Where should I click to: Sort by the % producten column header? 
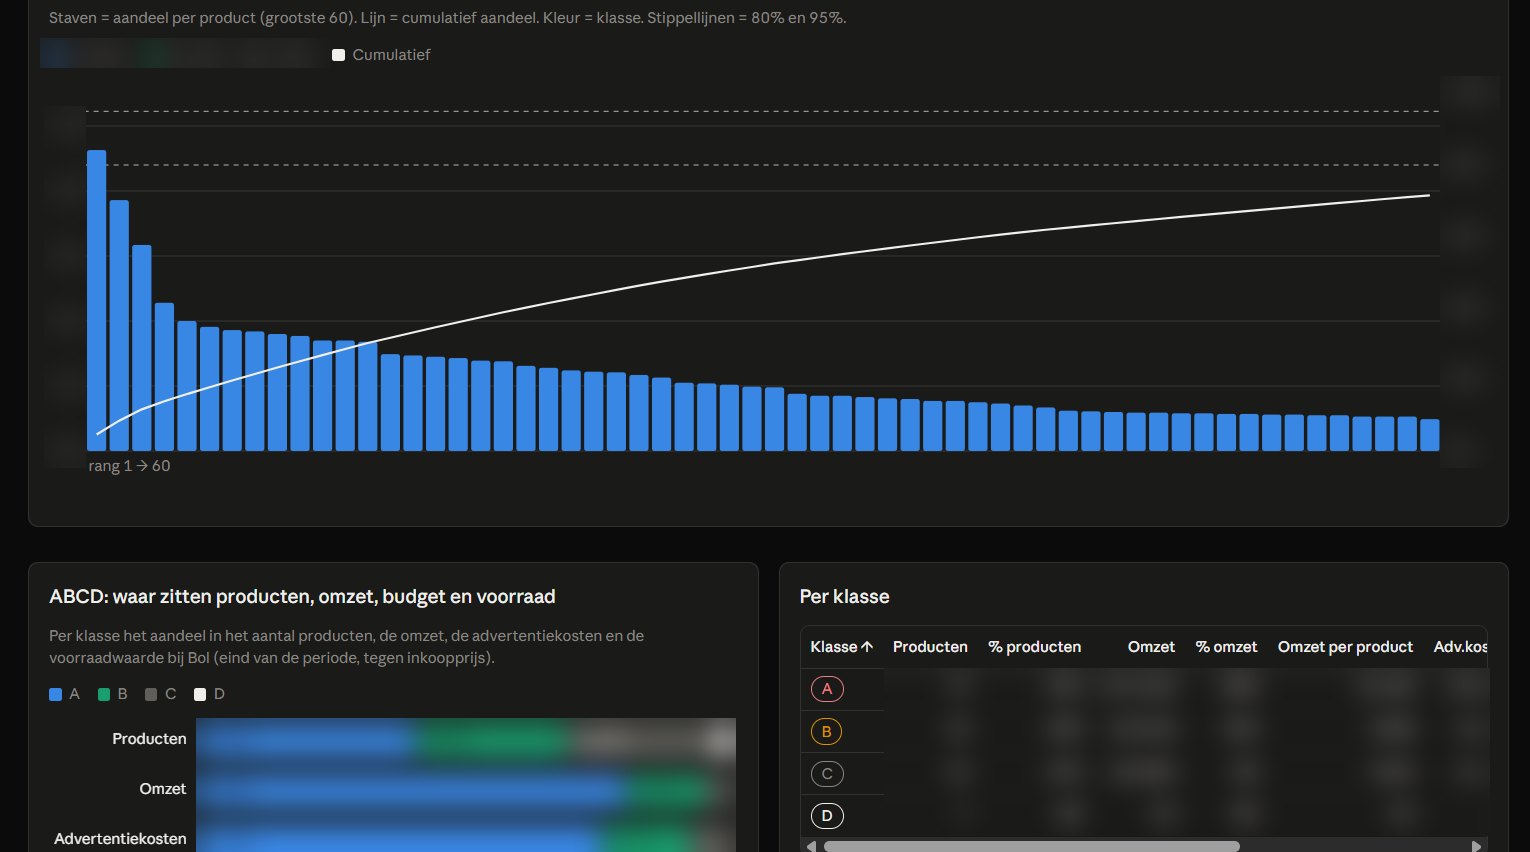1034,647
